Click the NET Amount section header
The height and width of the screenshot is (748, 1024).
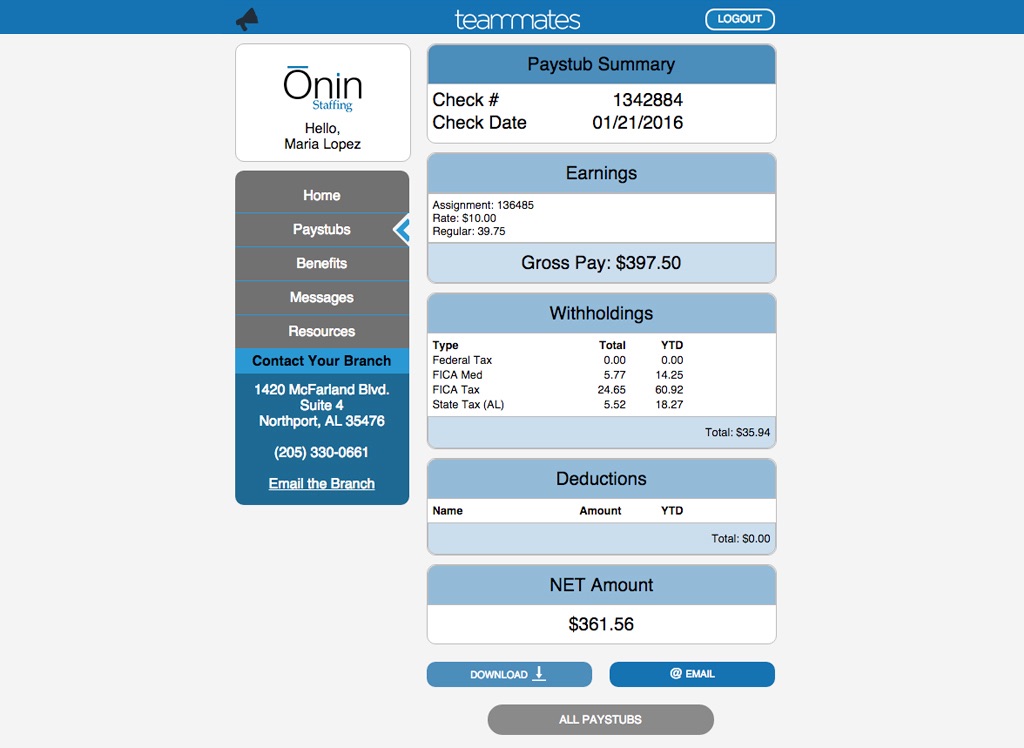coord(601,585)
